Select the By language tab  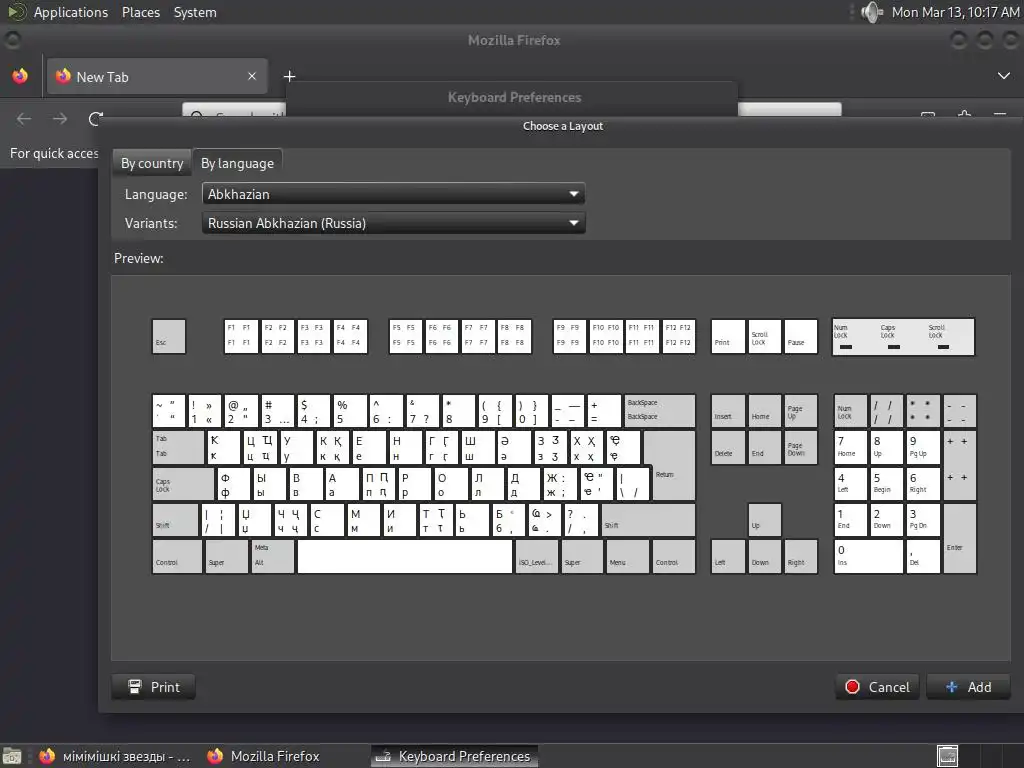coord(237,163)
